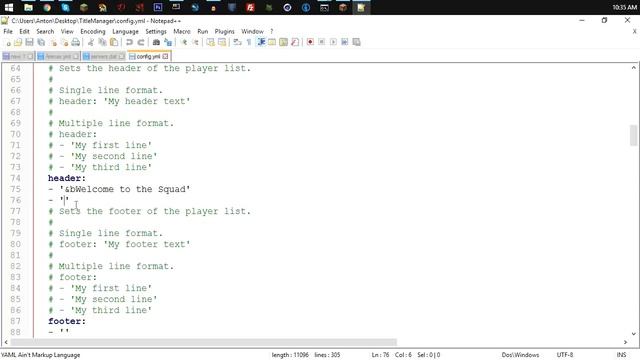Viewport: 640px width, 360px height.
Task: Click the New file toolbar icon
Action: [x=7, y=42]
